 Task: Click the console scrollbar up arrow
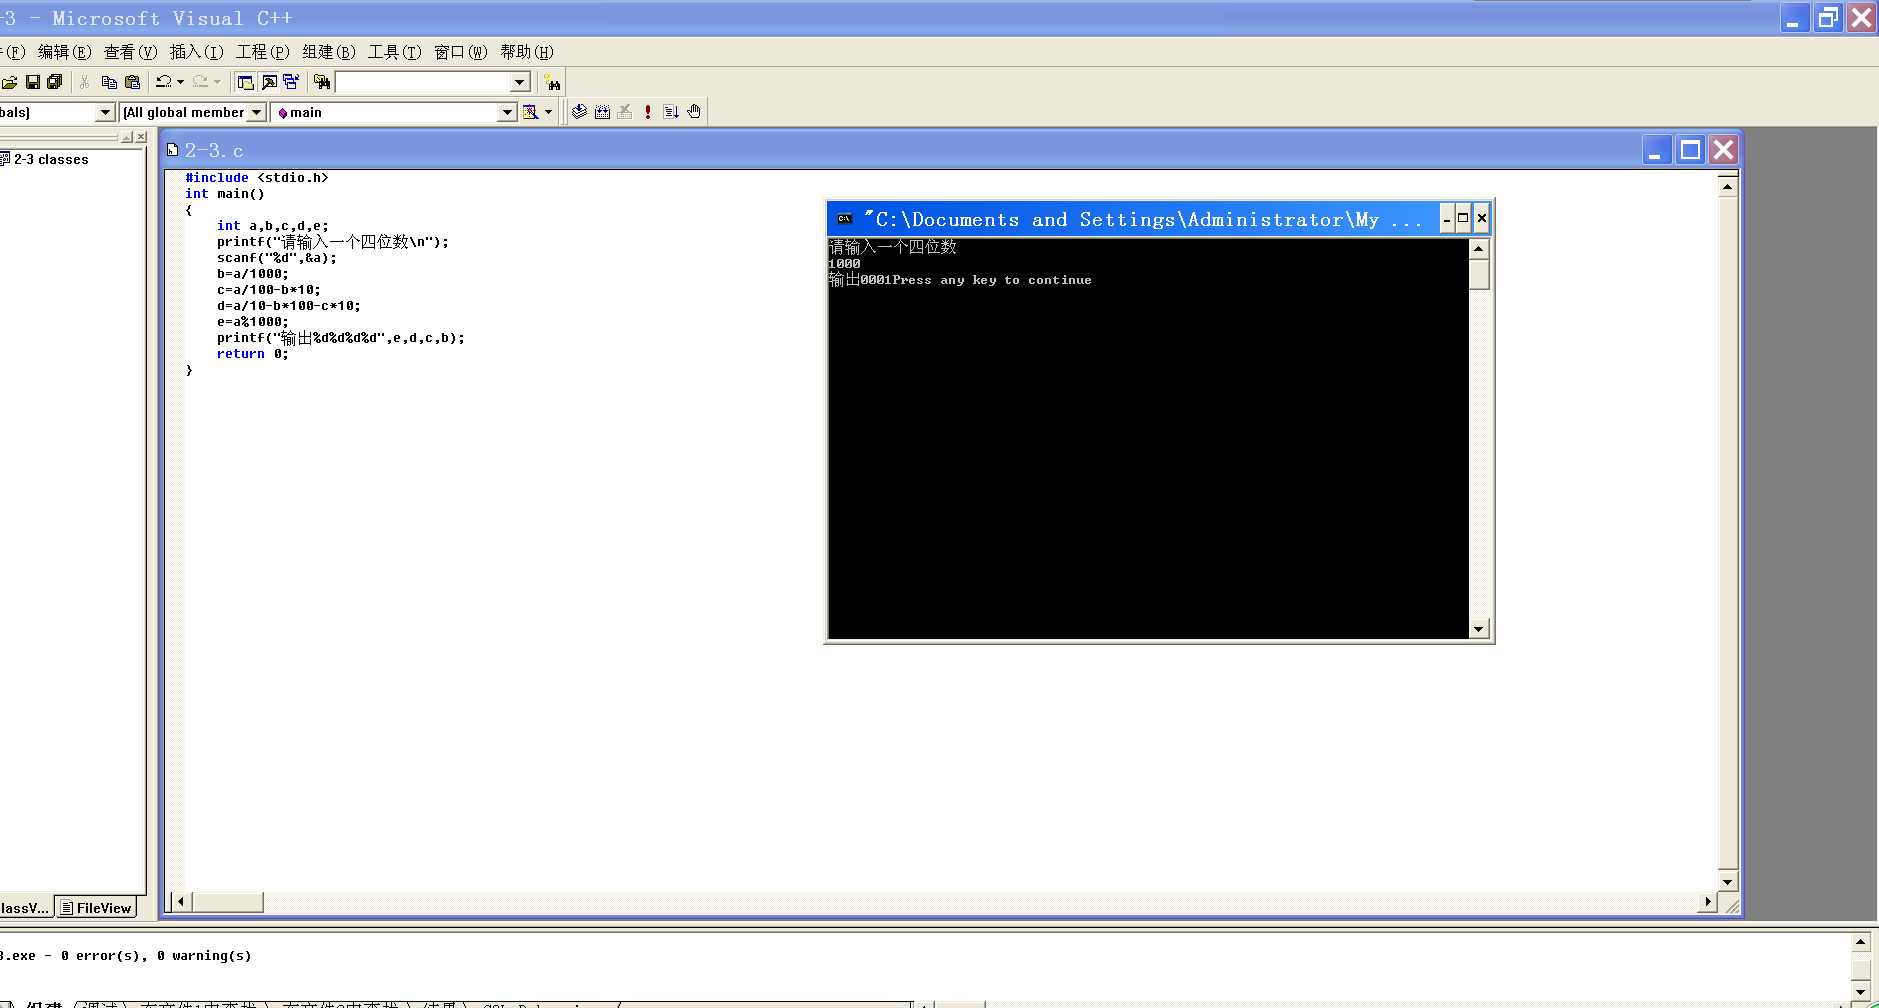(x=1479, y=248)
